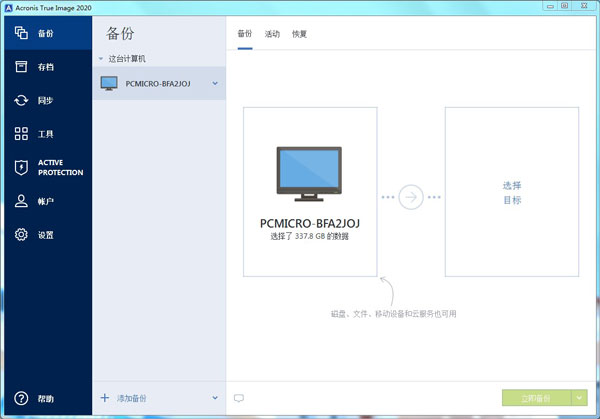600x419 pixels.
Task: Collapse the 这台计算机 list group
Action: coord(100,59)
